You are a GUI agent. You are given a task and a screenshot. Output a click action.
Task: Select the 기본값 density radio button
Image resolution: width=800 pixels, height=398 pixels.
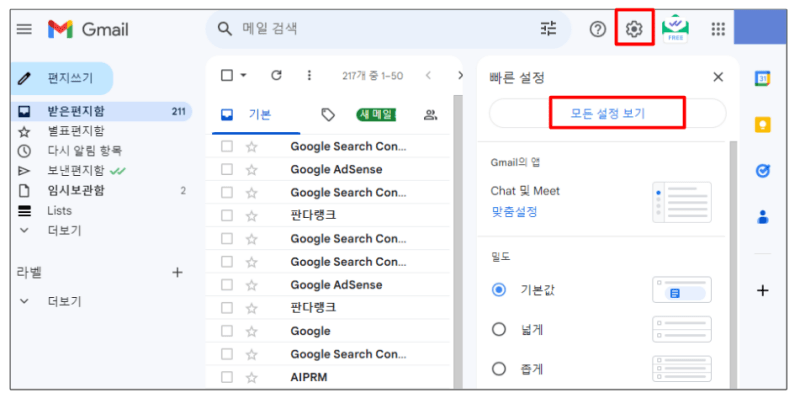click(x=499, y=290)
